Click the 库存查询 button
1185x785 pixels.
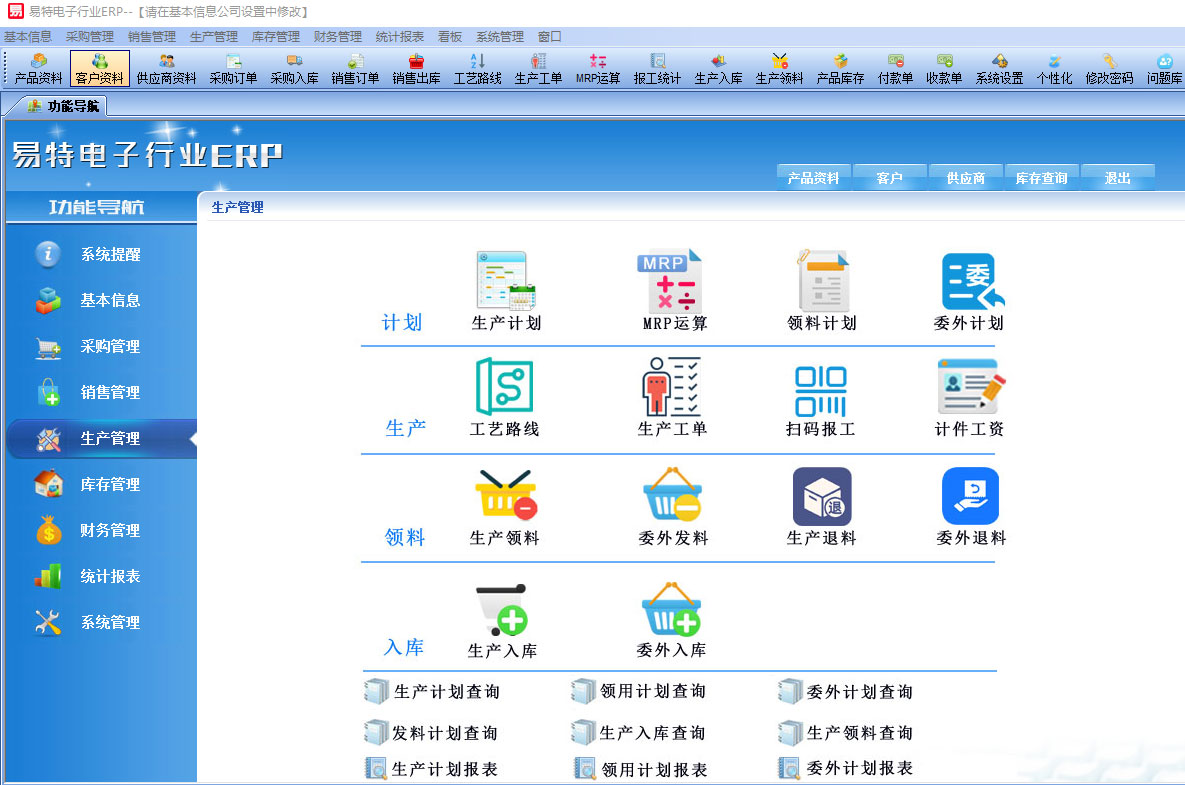[1041, 178]
